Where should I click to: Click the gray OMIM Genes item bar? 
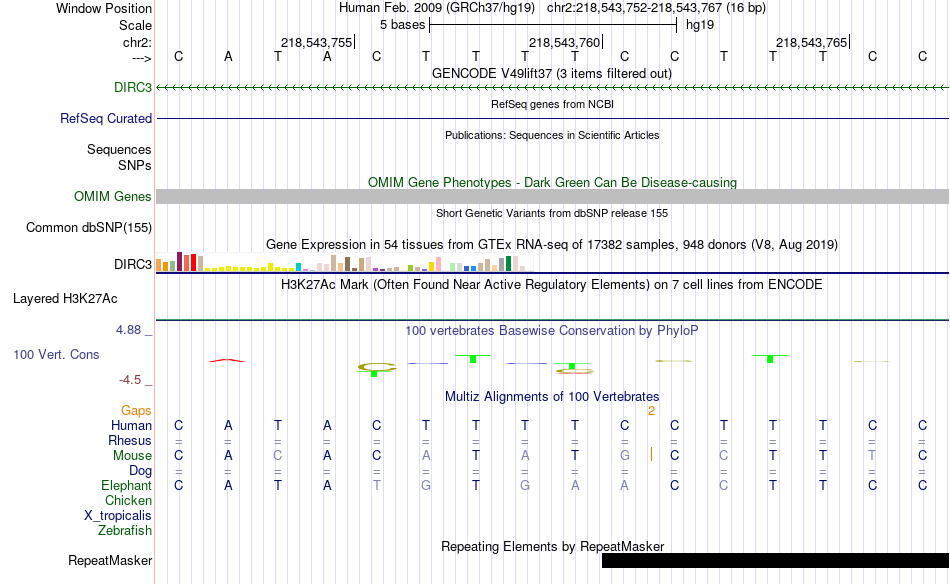553,196
